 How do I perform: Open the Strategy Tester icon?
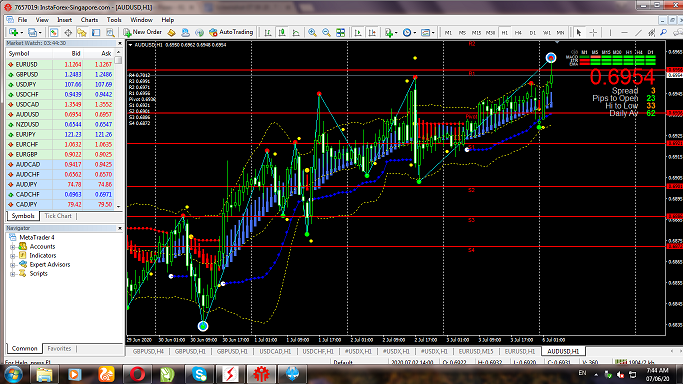click(110, 32)
